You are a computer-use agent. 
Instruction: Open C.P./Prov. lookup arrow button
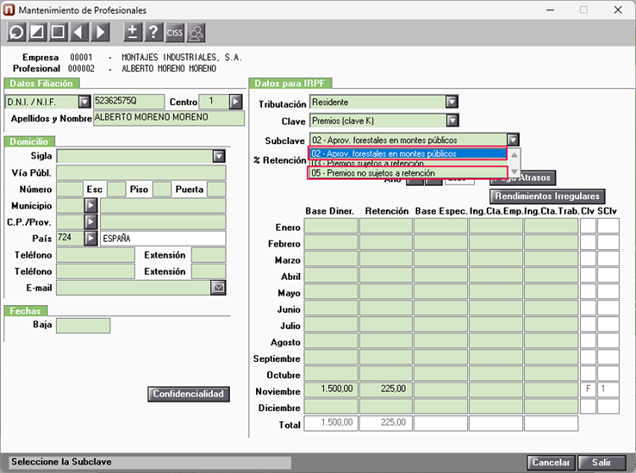click(90, 222)
